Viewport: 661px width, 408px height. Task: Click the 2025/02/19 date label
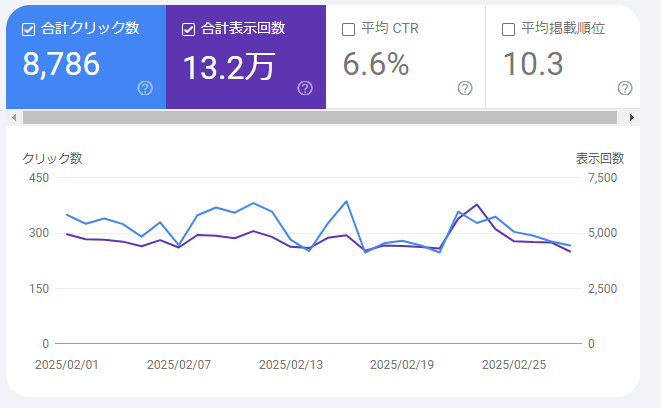pyautogui.click(x=402, y=365)
